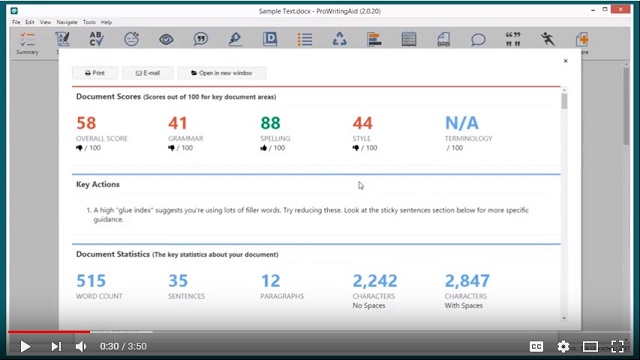Open the Edit menu
Image resolution: width=640 pixels, height=360 pixels.
coord(30,22)
